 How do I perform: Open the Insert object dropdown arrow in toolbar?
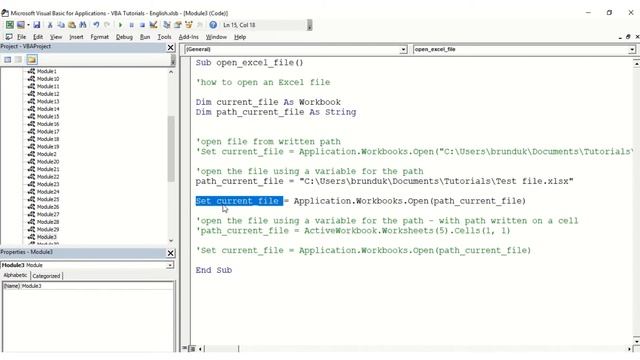click(28, 25)
